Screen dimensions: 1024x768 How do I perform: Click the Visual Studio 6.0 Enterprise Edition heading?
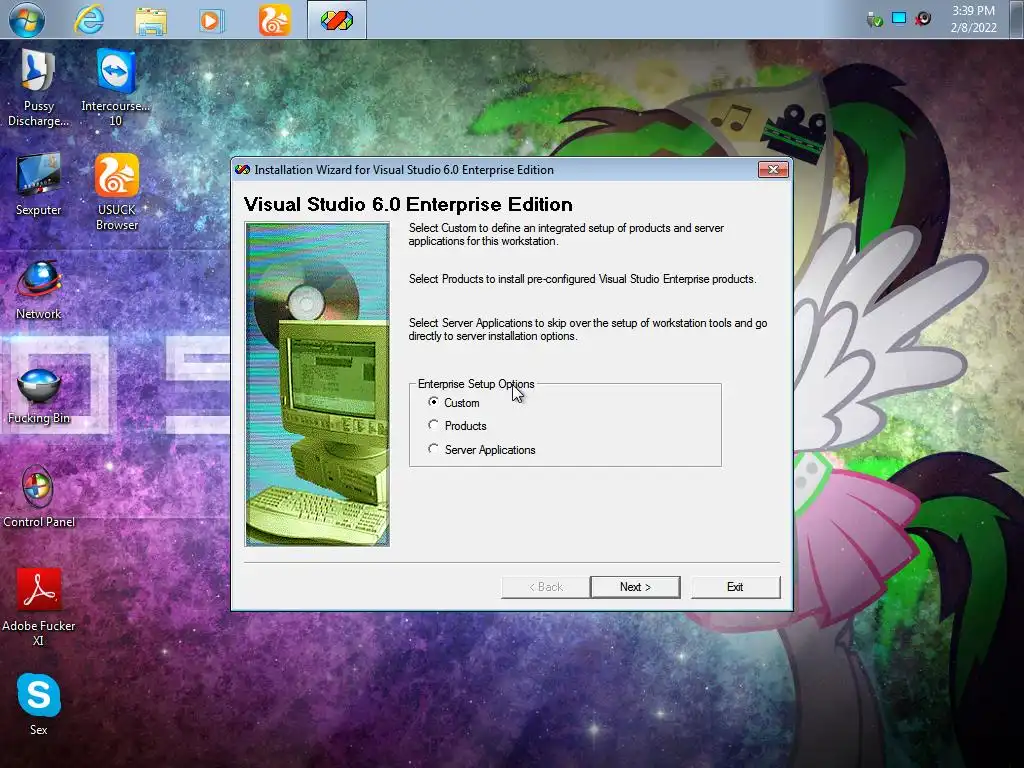(x=408, y=204)
